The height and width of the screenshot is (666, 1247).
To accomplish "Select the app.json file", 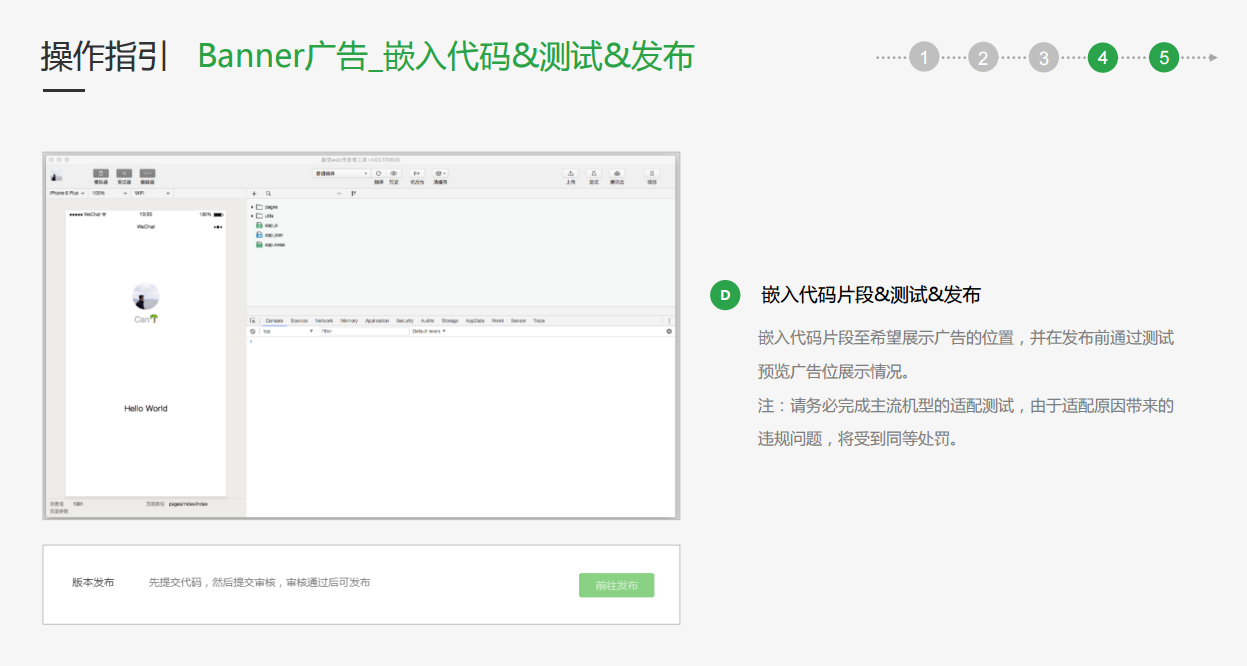I will (270, 235).
